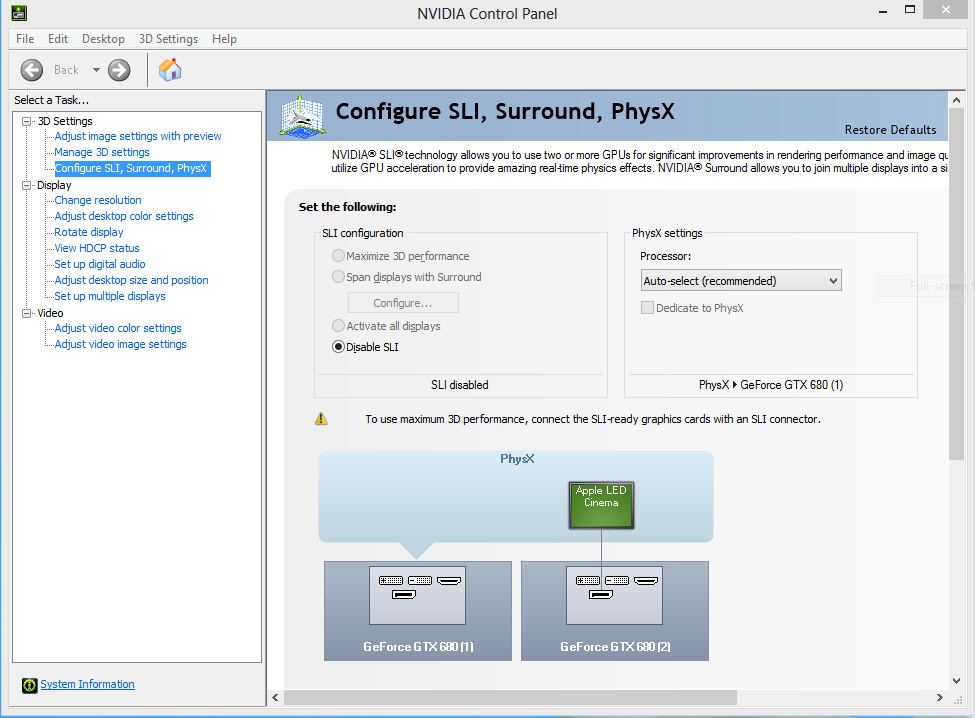Open Adjust video color settings
The width and height of the screenshot is (975, 718).
point(118,328)
